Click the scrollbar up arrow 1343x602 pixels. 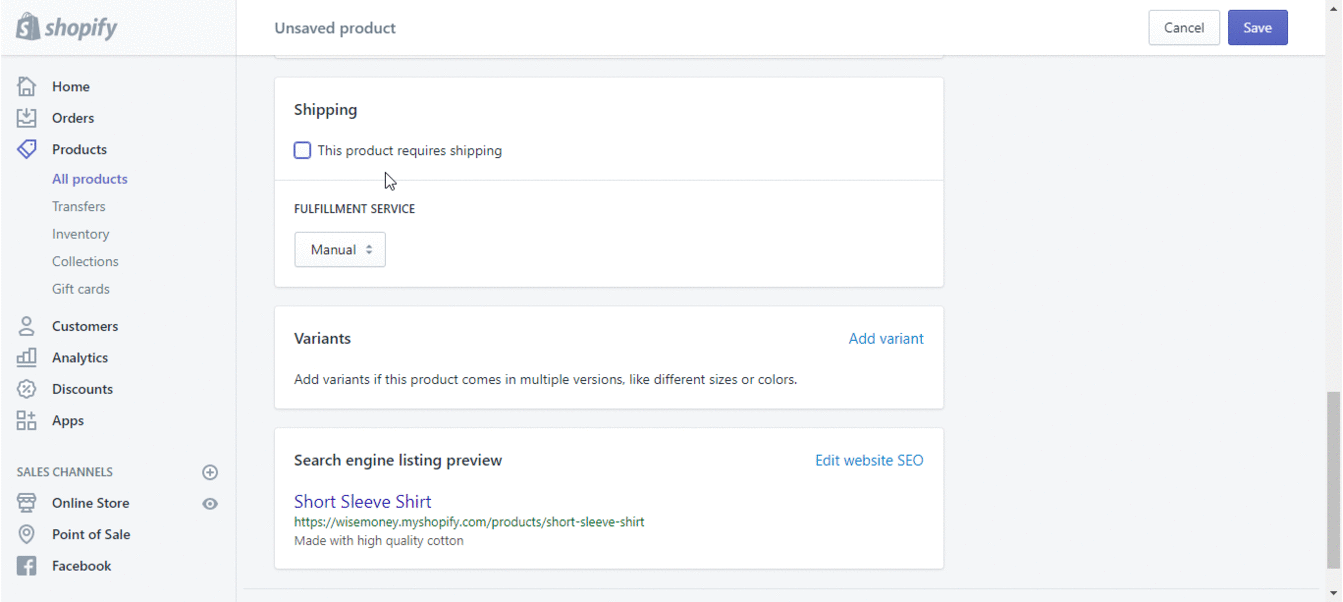1333,7
